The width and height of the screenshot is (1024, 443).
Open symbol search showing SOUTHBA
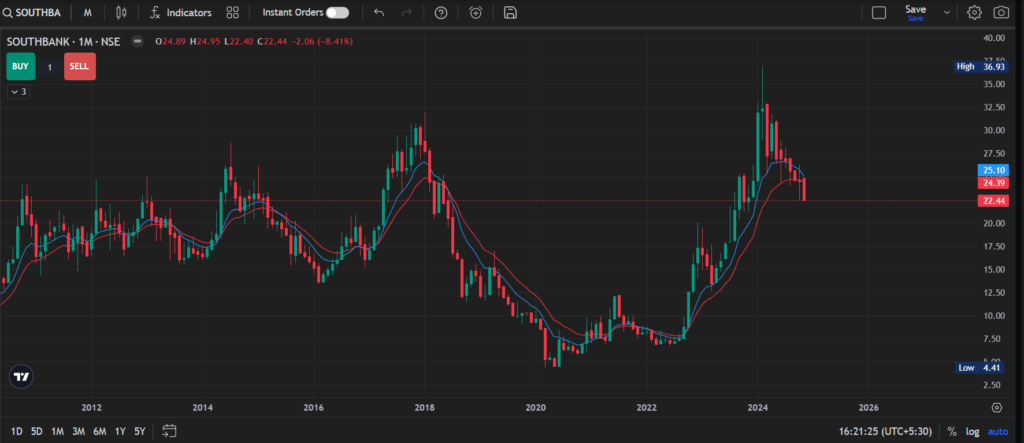tap(33, 12)
